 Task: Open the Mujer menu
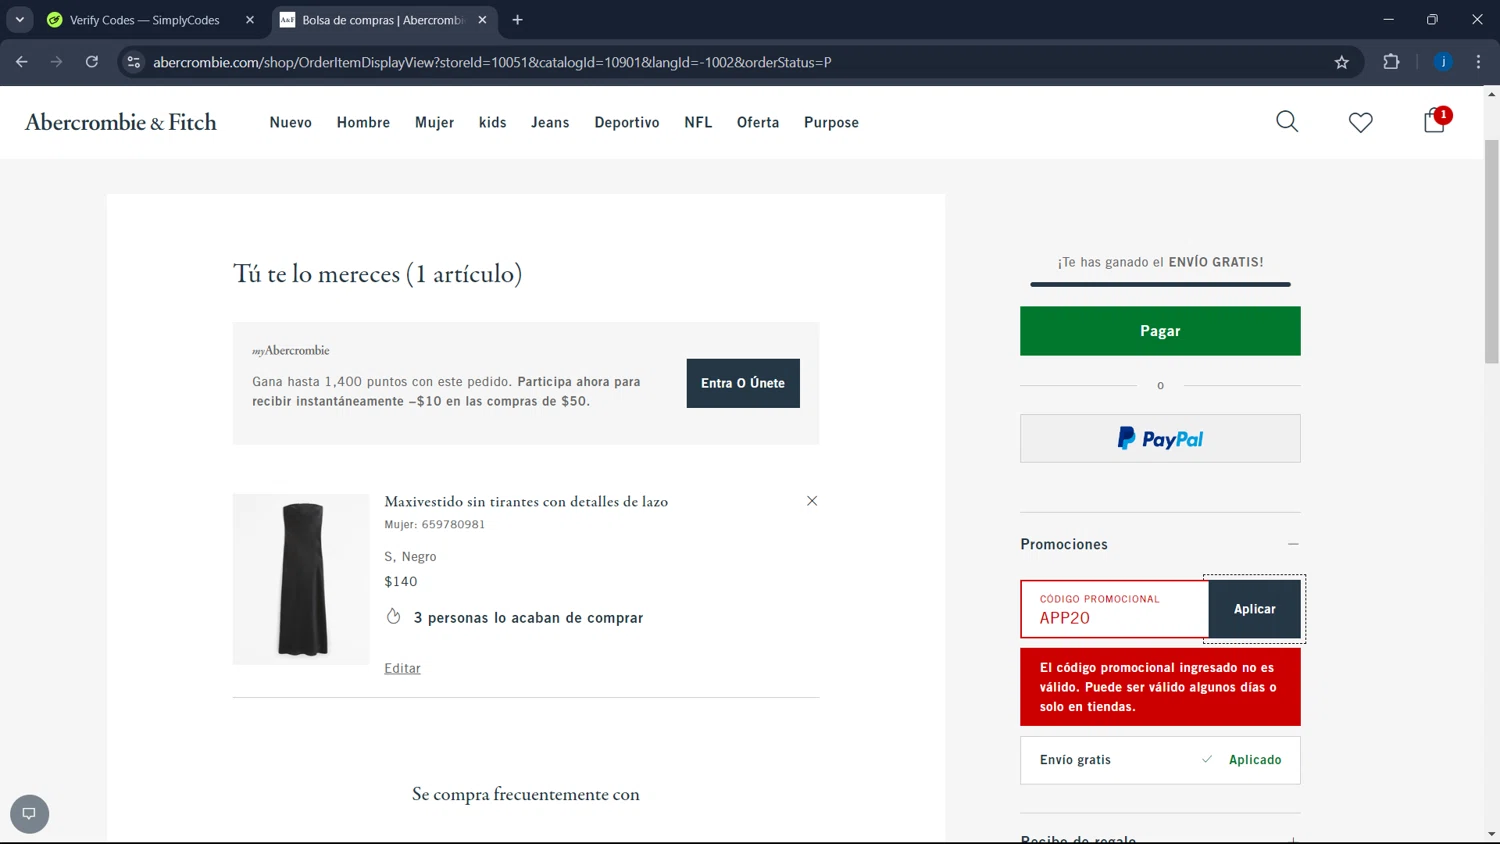[x=434, y=122]
